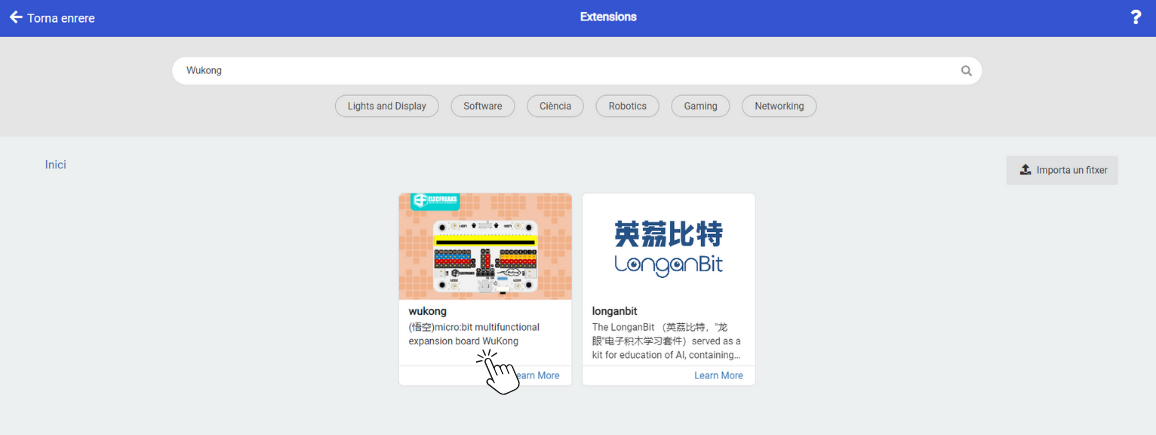Filter by the Gaming tag
The image size is (1156, 435).
700,106
